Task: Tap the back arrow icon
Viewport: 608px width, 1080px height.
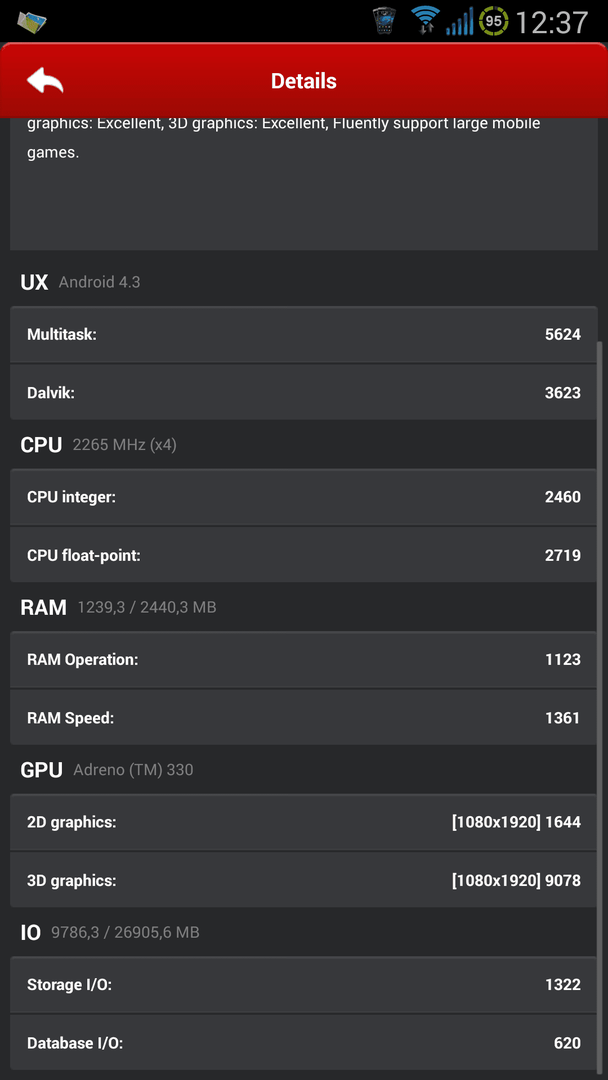Action: click(x=45, y=81)
